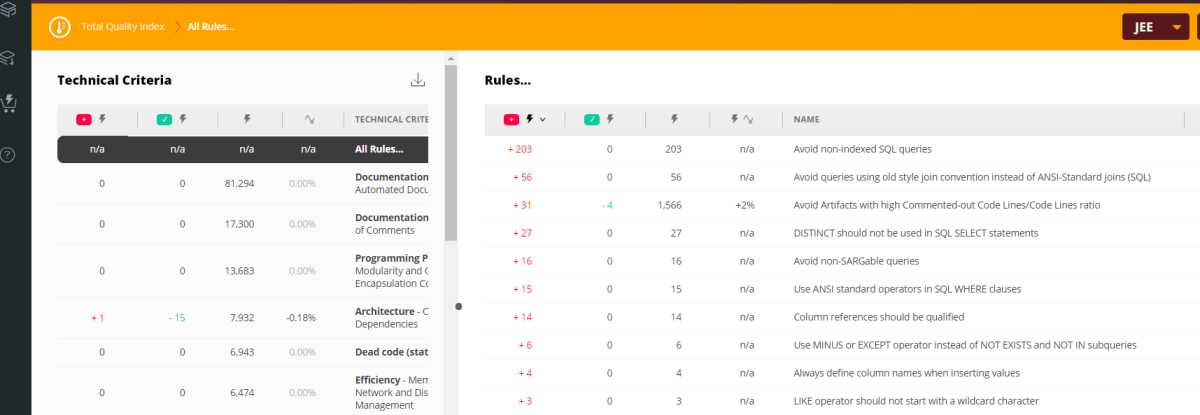
Task: Download the Technical Criteria table
Action: pos(418,81)
